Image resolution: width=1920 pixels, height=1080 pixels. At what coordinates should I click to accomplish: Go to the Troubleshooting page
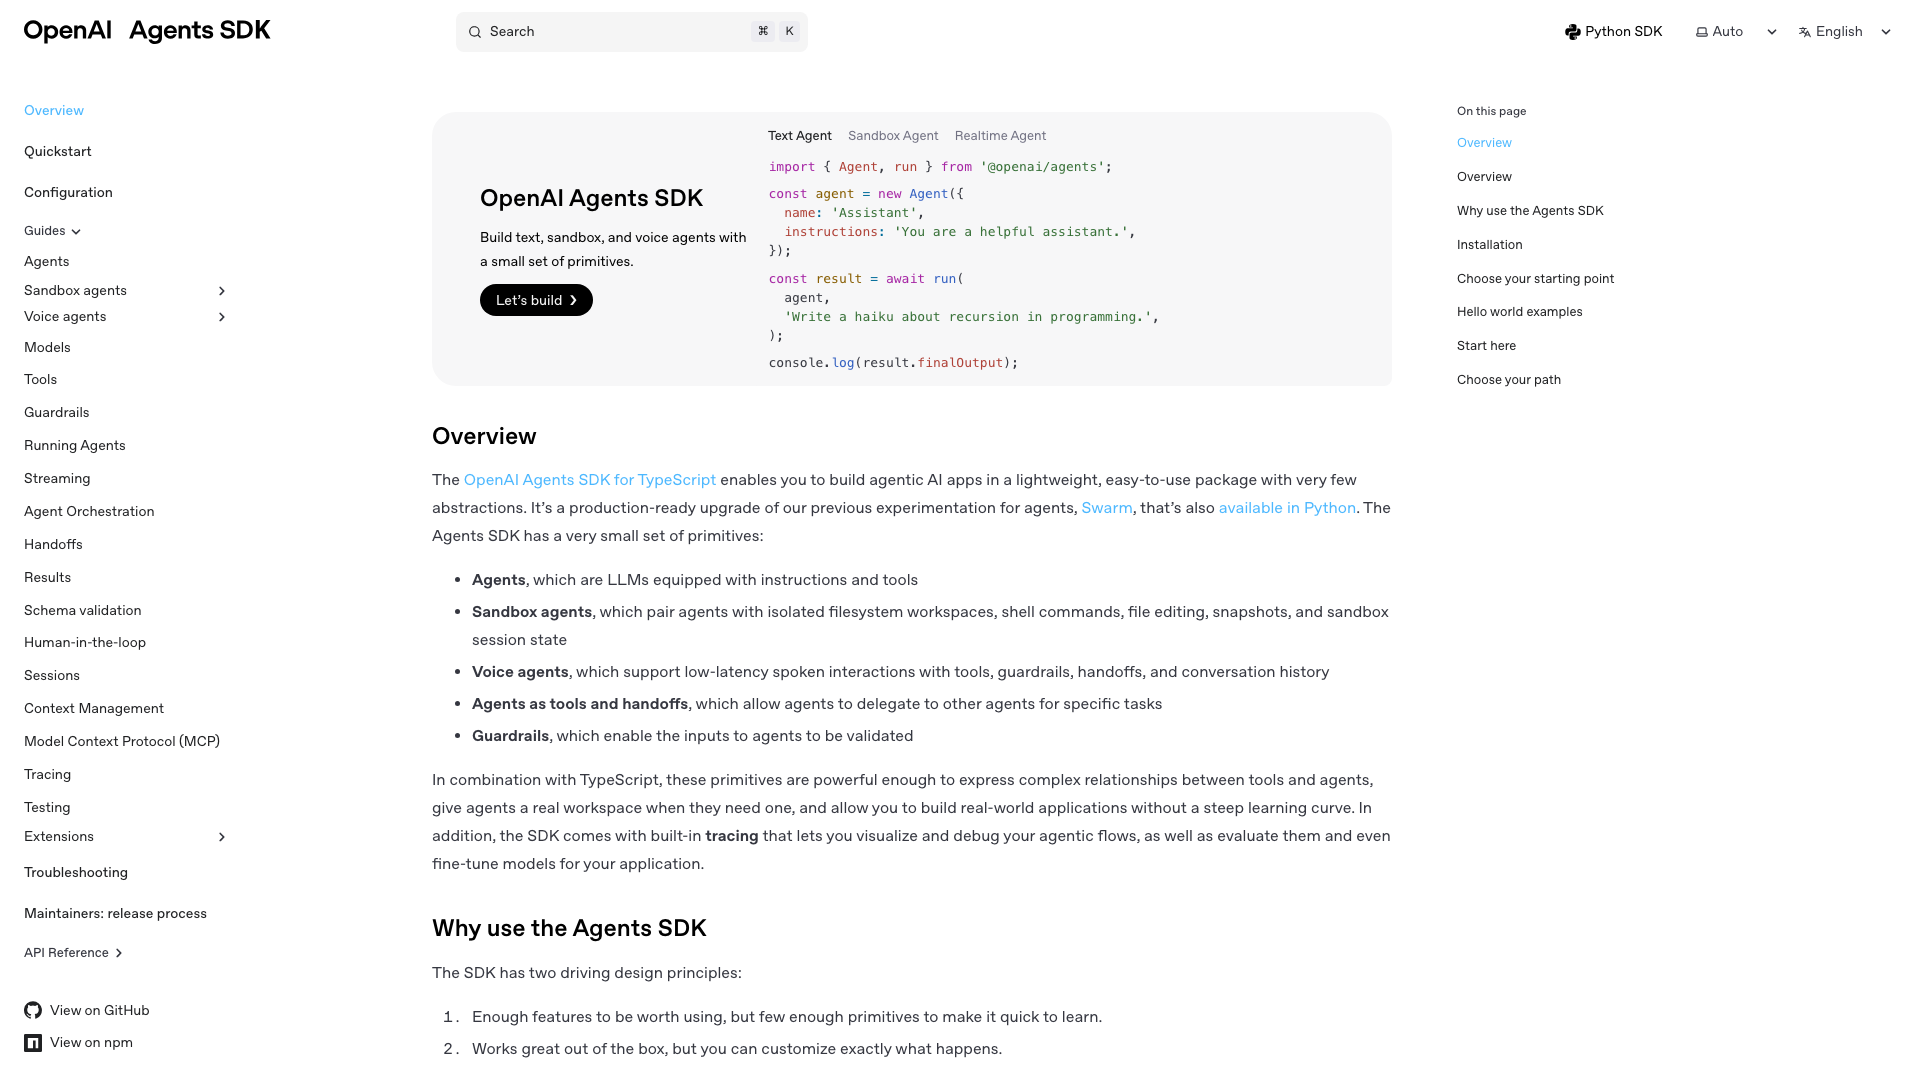(x=76, y=873)
